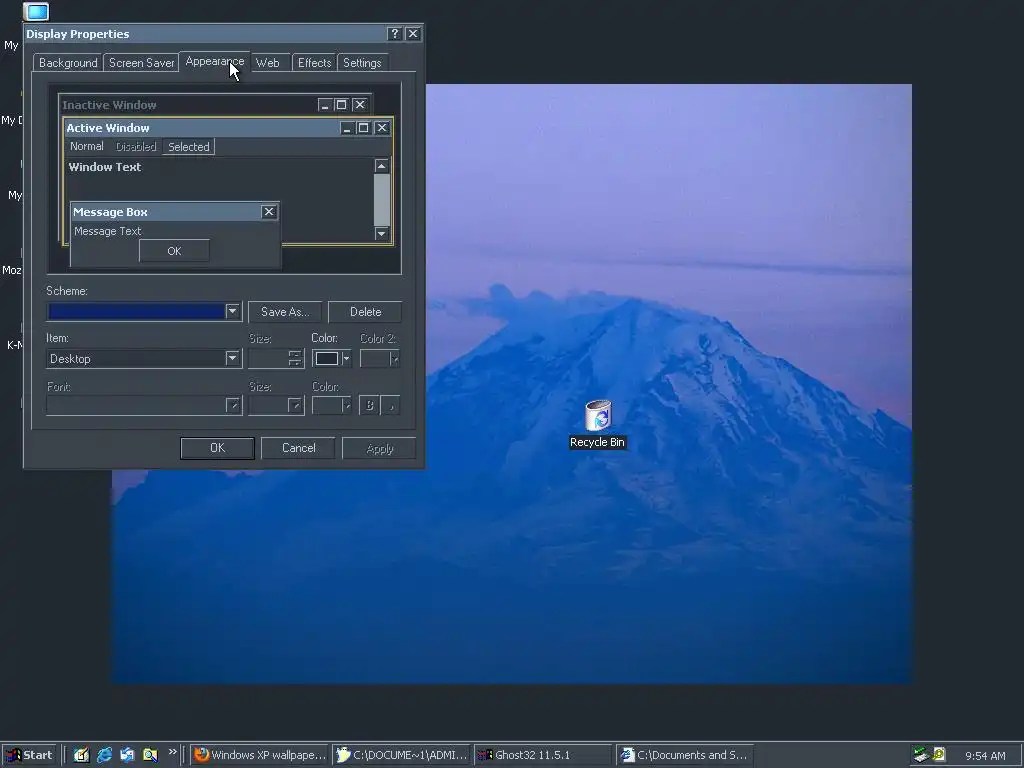
Task: Click Active Window preview maximize icon
Action: click(x=363, y=128)
